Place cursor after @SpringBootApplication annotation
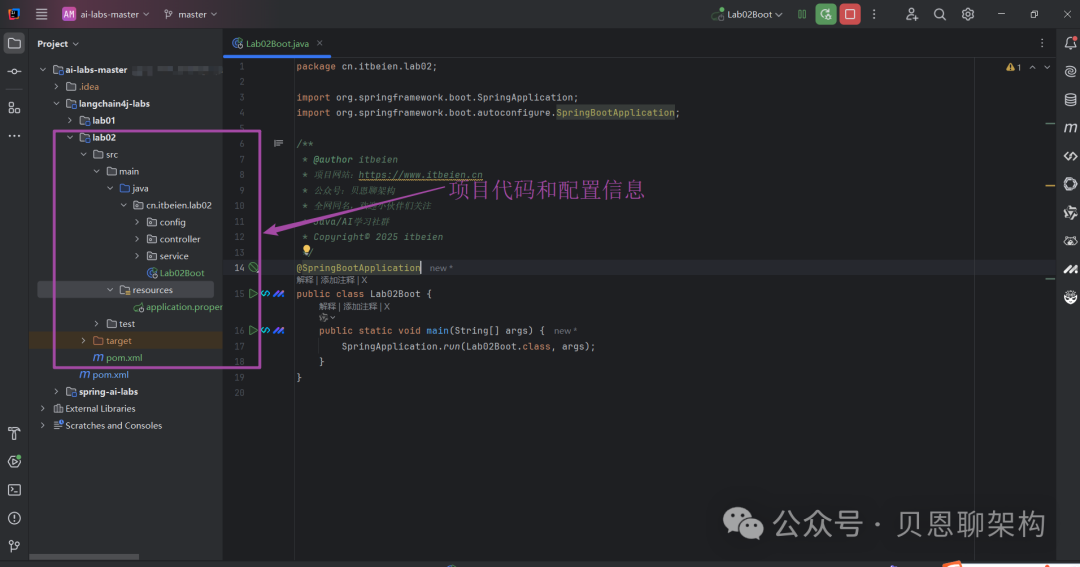The image size is (1080, 567). point(421,268)
